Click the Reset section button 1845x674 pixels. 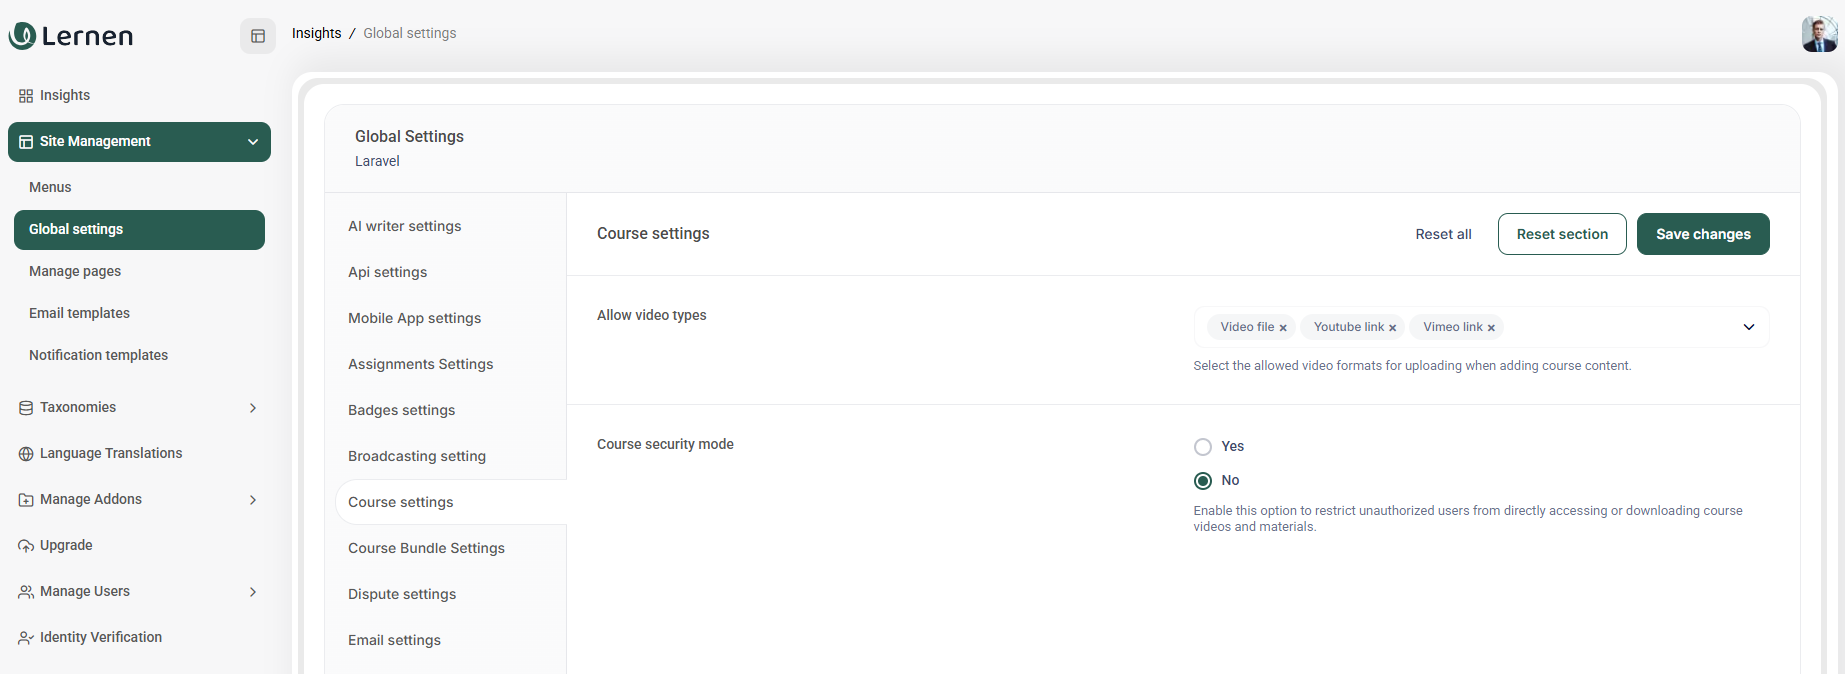point(1561,234)
